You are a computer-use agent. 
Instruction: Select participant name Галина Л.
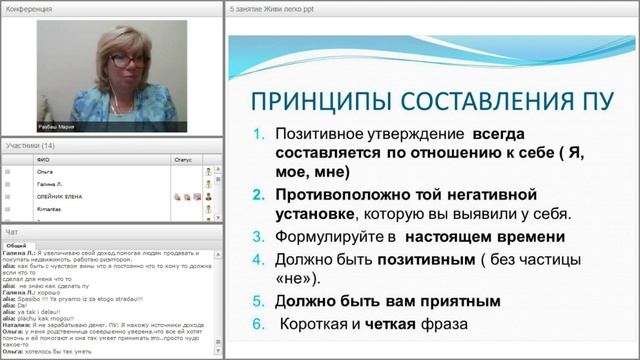(x=50, y=184)
